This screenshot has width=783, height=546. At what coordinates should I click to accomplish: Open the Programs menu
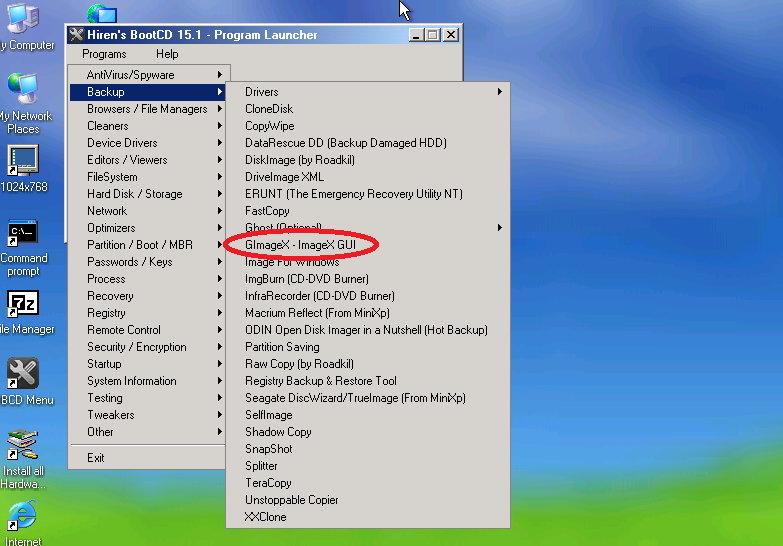104,54
